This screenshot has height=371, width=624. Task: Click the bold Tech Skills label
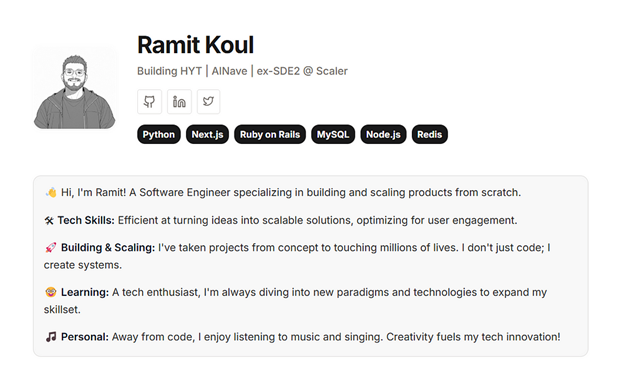coord(86,220)
